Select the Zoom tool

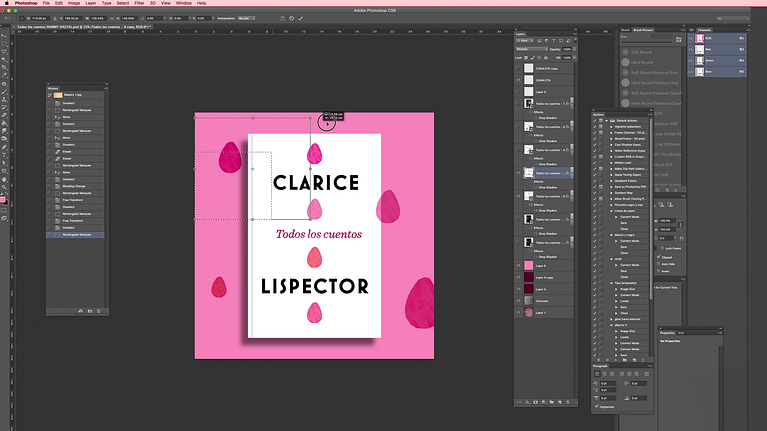(6, 188)
